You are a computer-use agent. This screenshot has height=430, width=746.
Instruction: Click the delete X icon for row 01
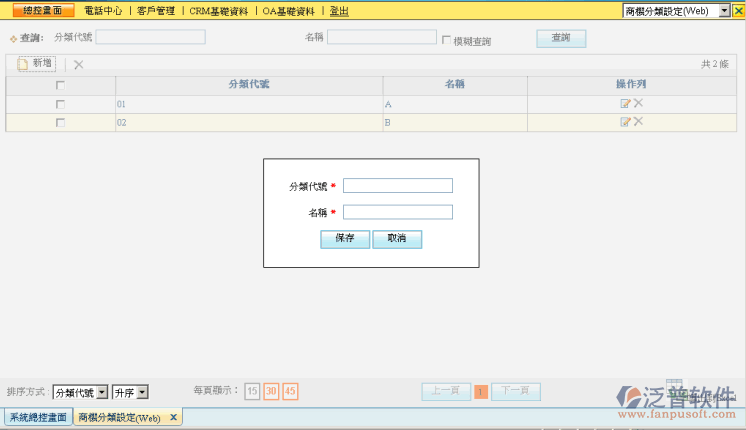tap(638, 103)
